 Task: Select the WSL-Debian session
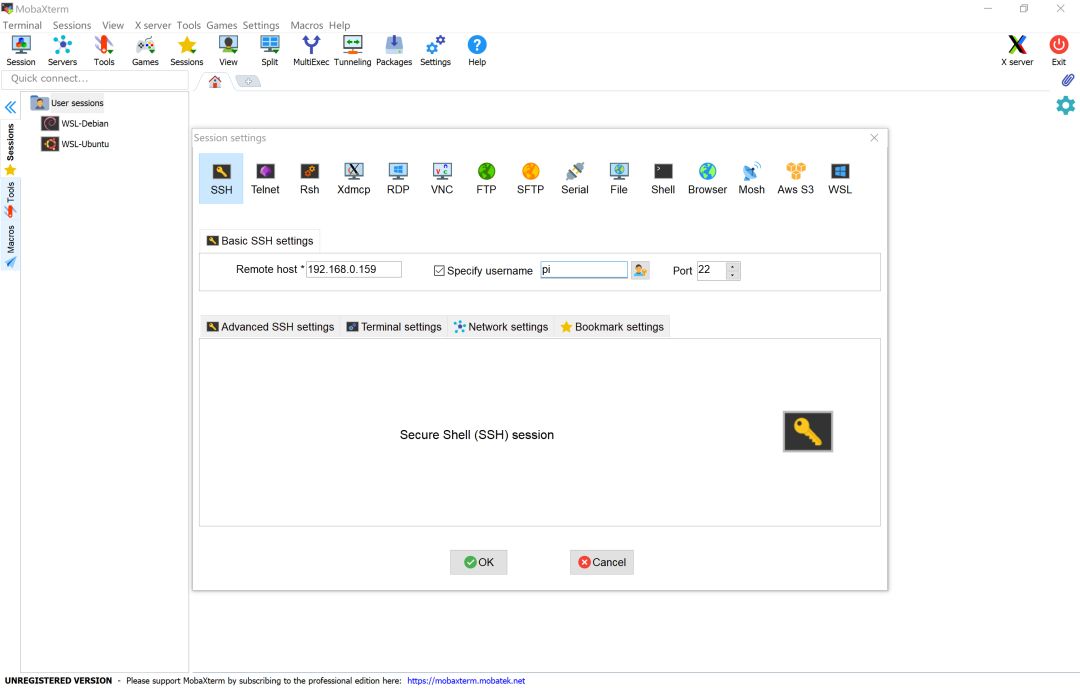tap(75, 123)
